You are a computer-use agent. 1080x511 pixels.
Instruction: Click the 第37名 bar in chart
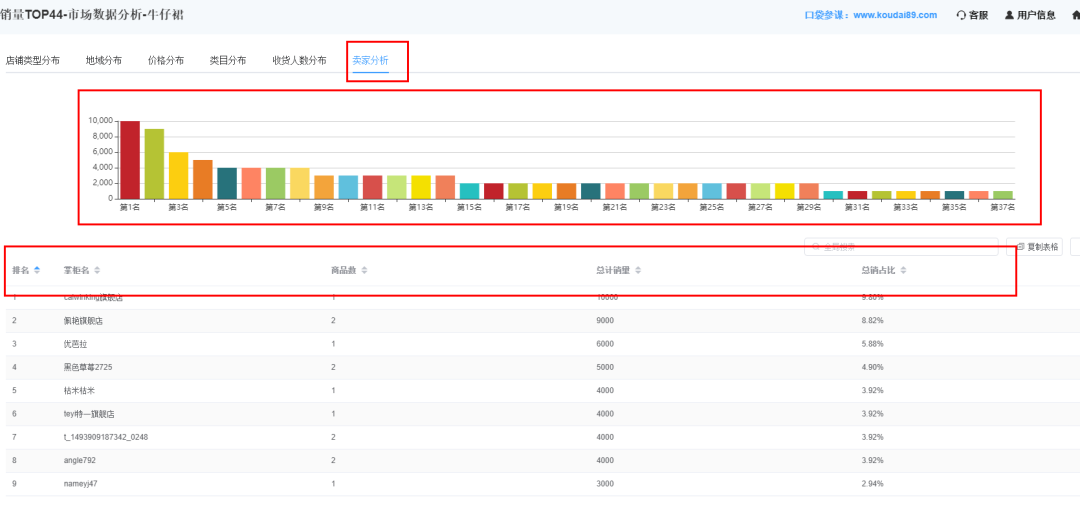[x=1003, y=195]
